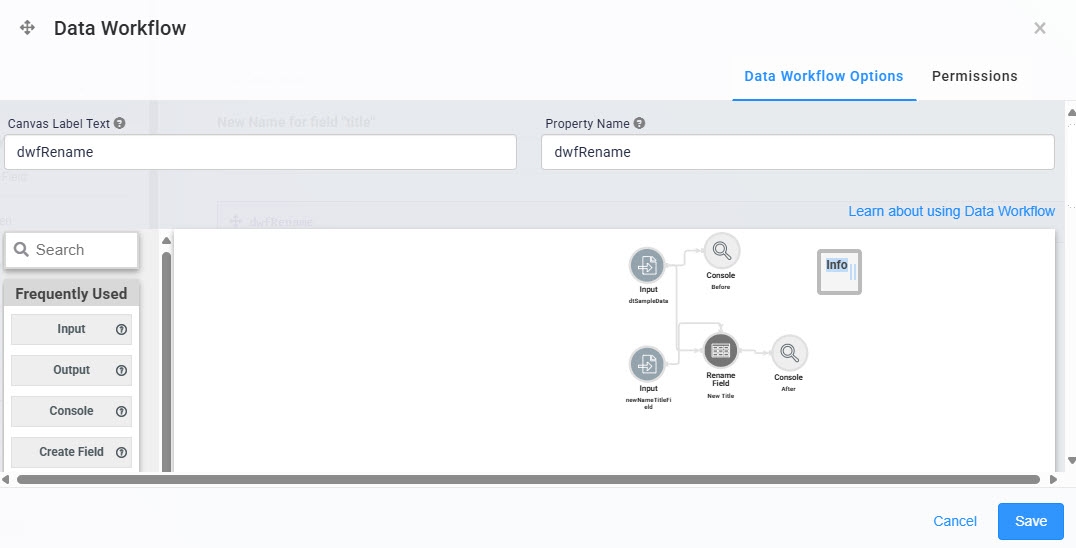Screen dimensions: 1076x548
Task: Select the Console After node
Action: coord(789,353)
